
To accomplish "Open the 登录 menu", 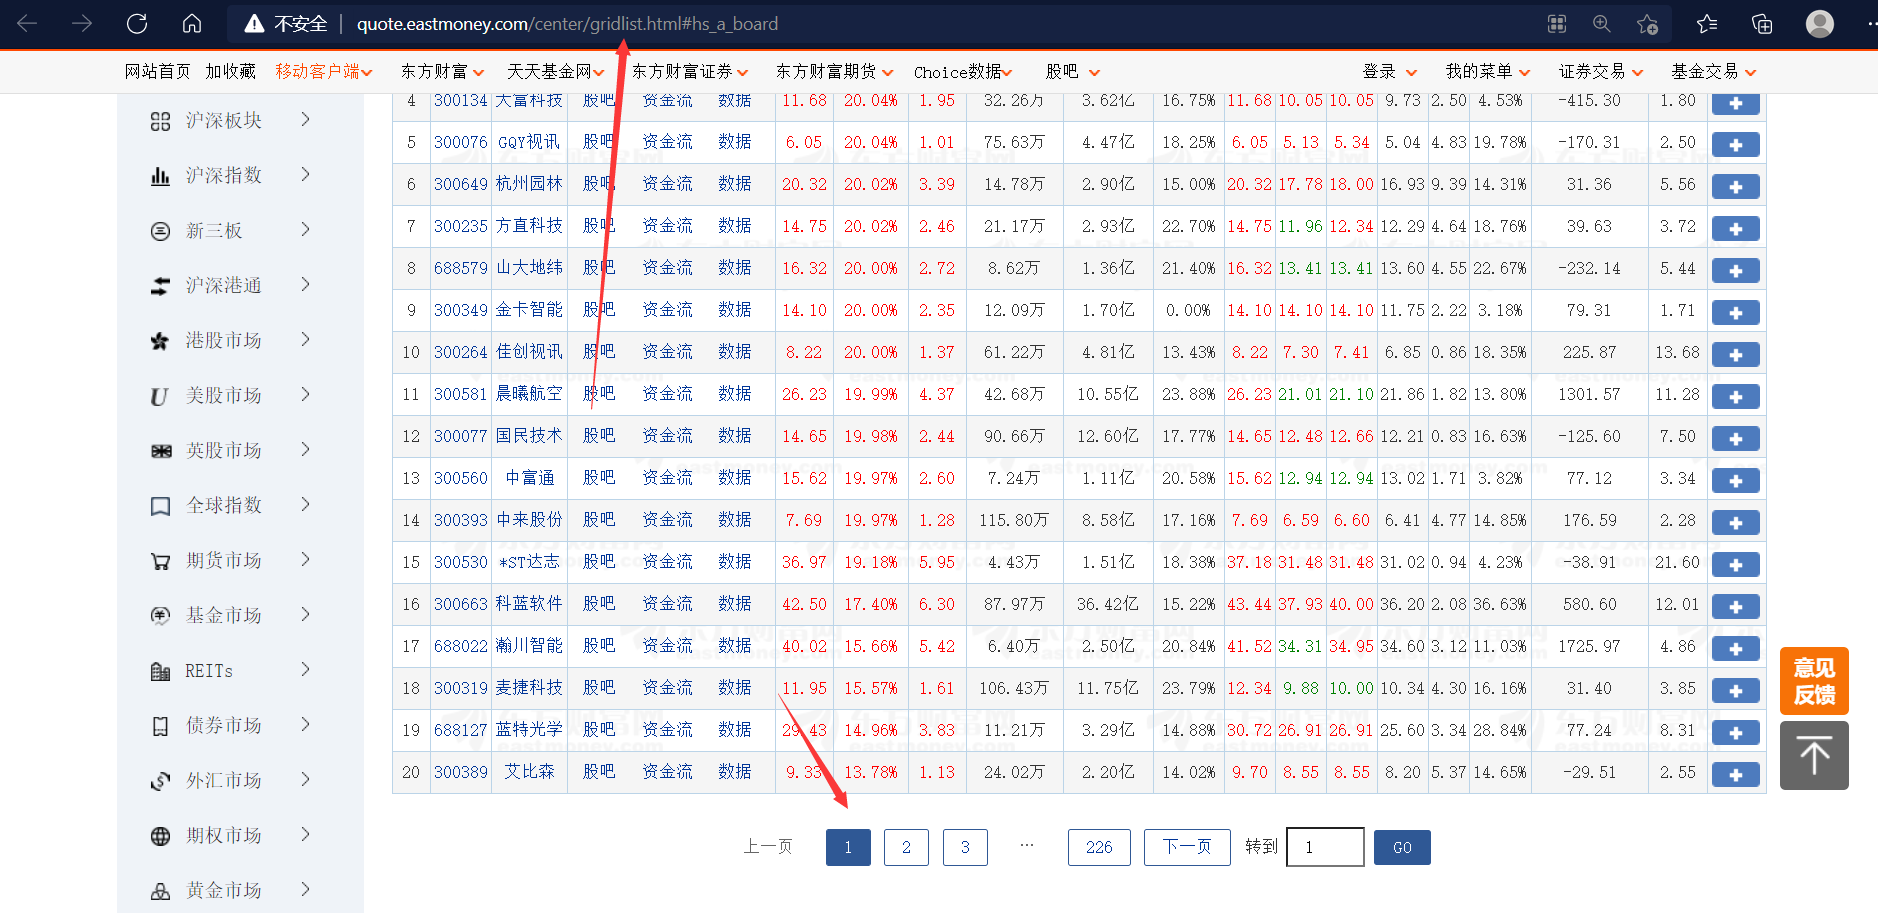I will [x=1390, y=72].
